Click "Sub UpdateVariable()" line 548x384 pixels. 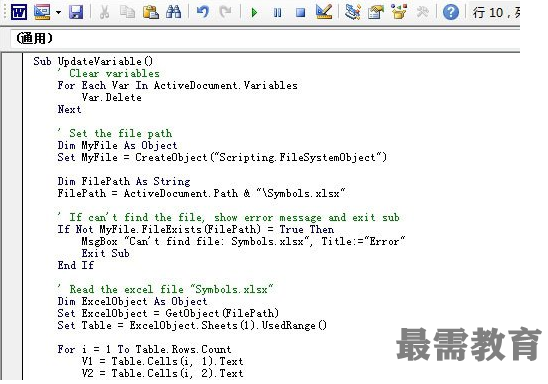[x=93, y=61]
